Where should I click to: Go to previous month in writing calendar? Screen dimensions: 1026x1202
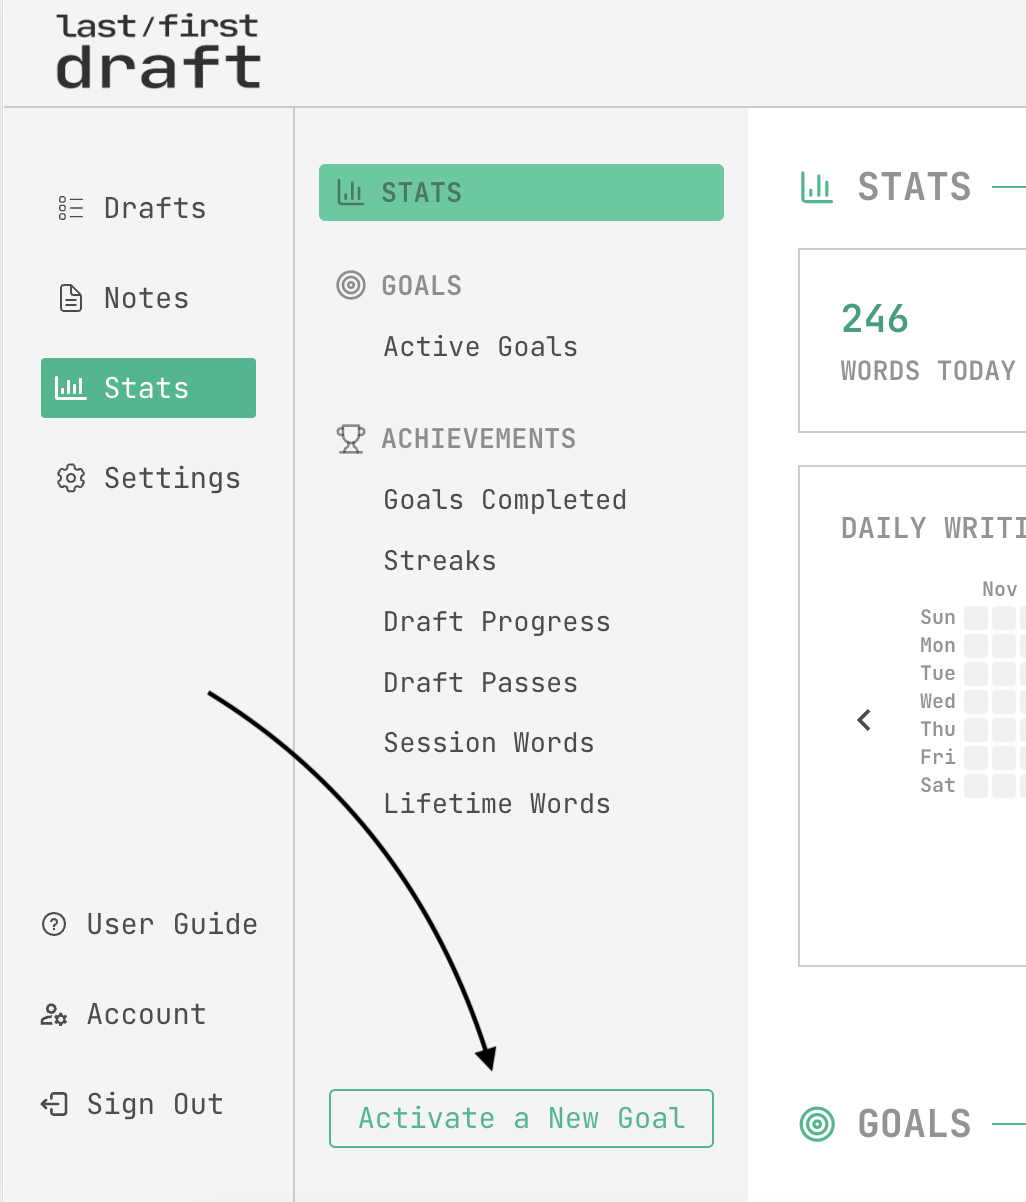coord(865,719)
